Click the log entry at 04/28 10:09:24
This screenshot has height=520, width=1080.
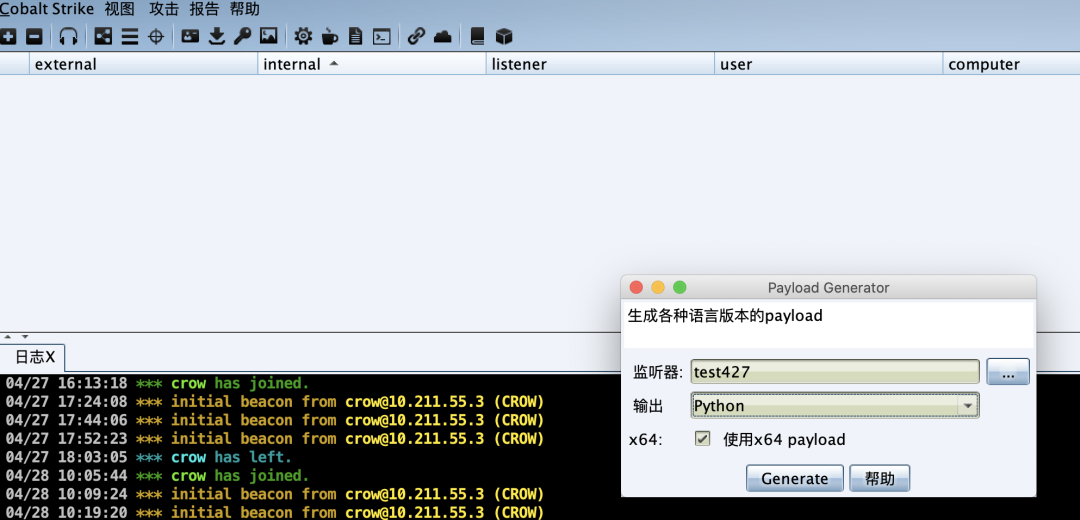[275, 495]
